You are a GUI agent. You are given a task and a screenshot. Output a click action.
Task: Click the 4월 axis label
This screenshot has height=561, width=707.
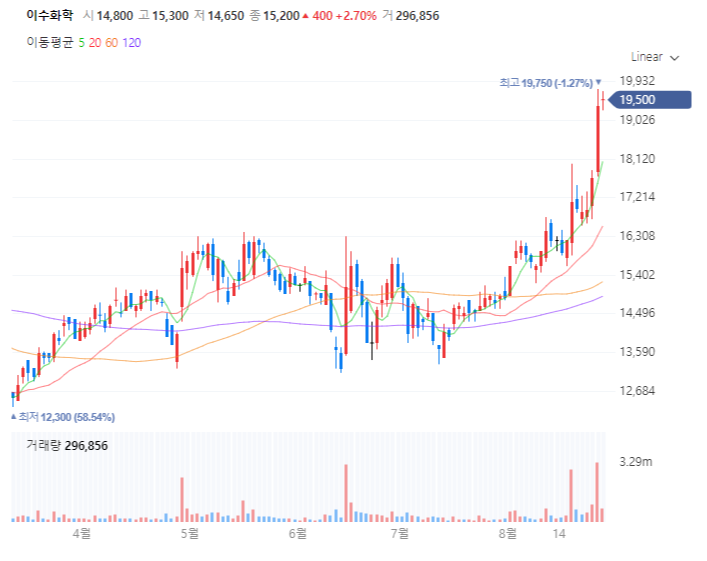tap(82, 533)
